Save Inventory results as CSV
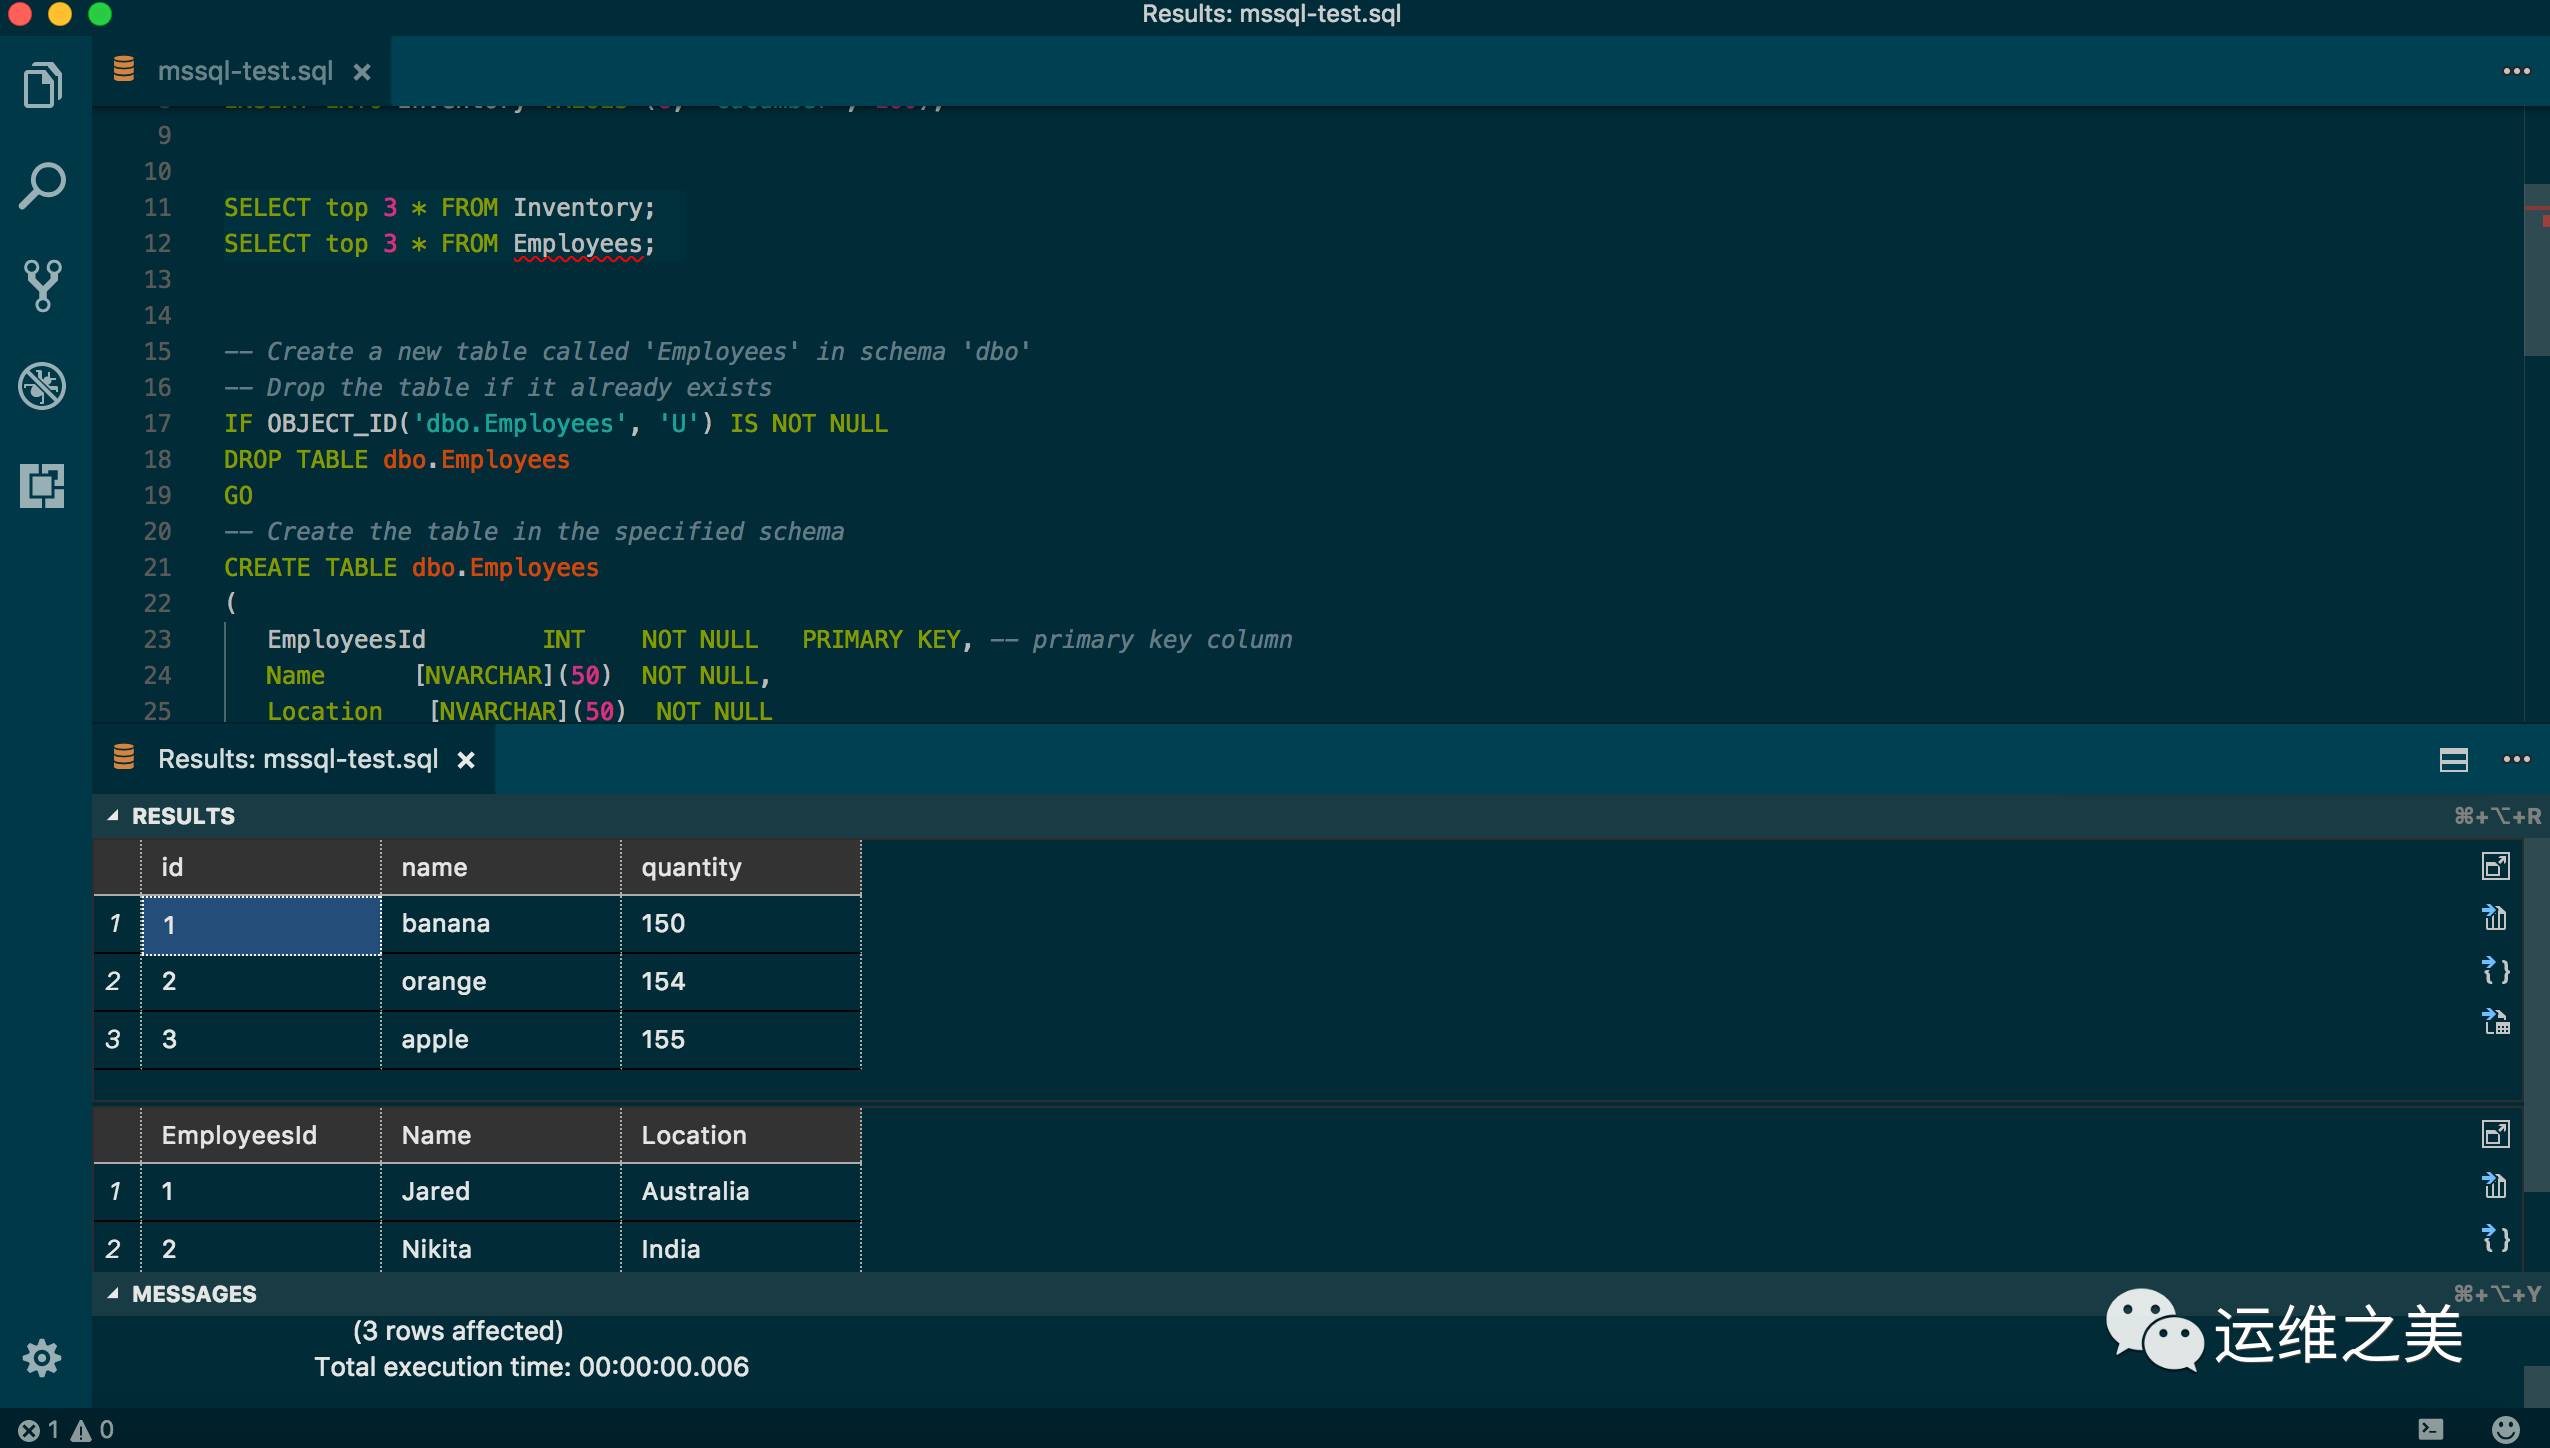The image size is (2550, 1448). tap(2496, 918)
